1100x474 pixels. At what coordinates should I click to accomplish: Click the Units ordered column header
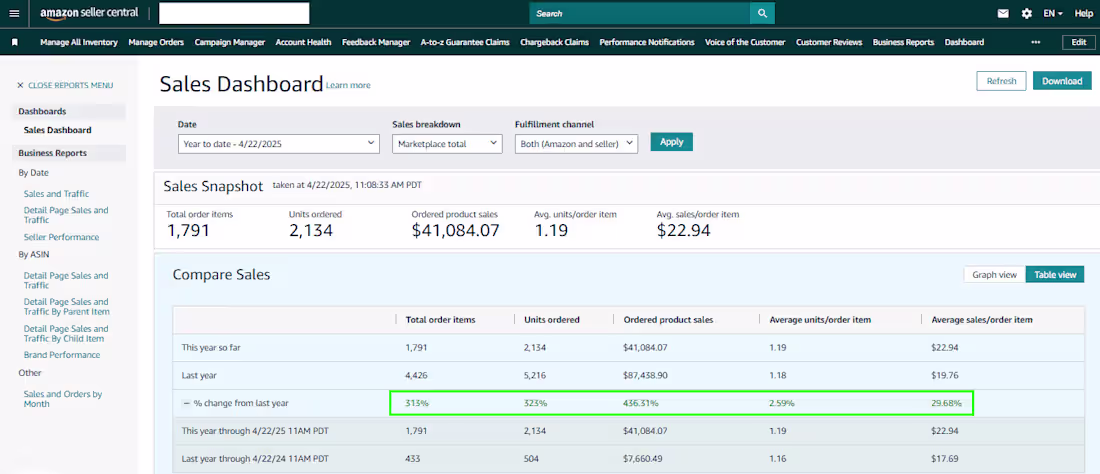[551, 320]
